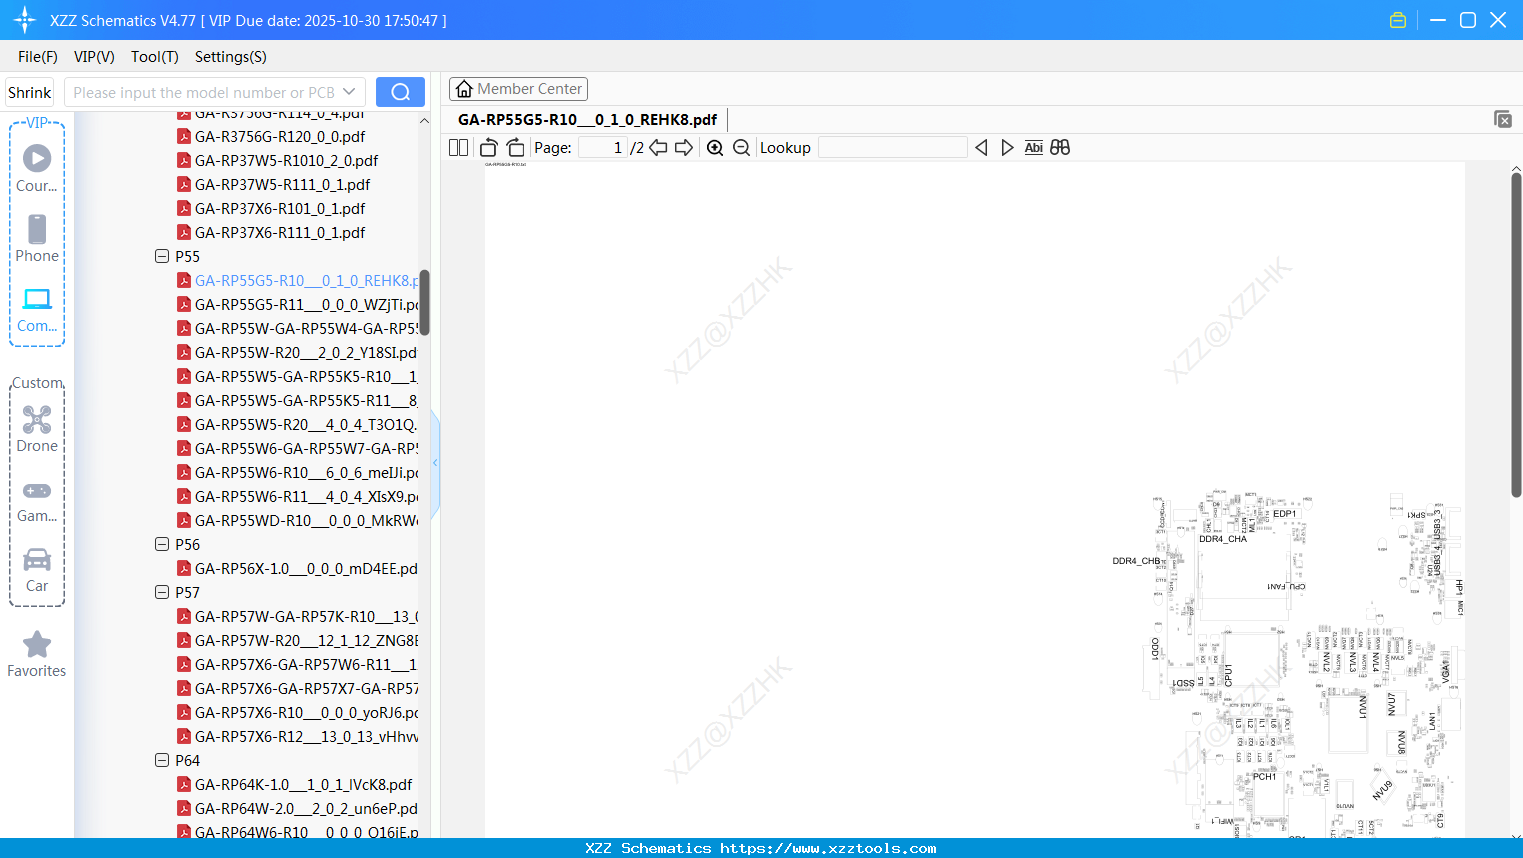Collapse the P55 folder
Viewport: 1523px width, 858px height.
(162, 256)
